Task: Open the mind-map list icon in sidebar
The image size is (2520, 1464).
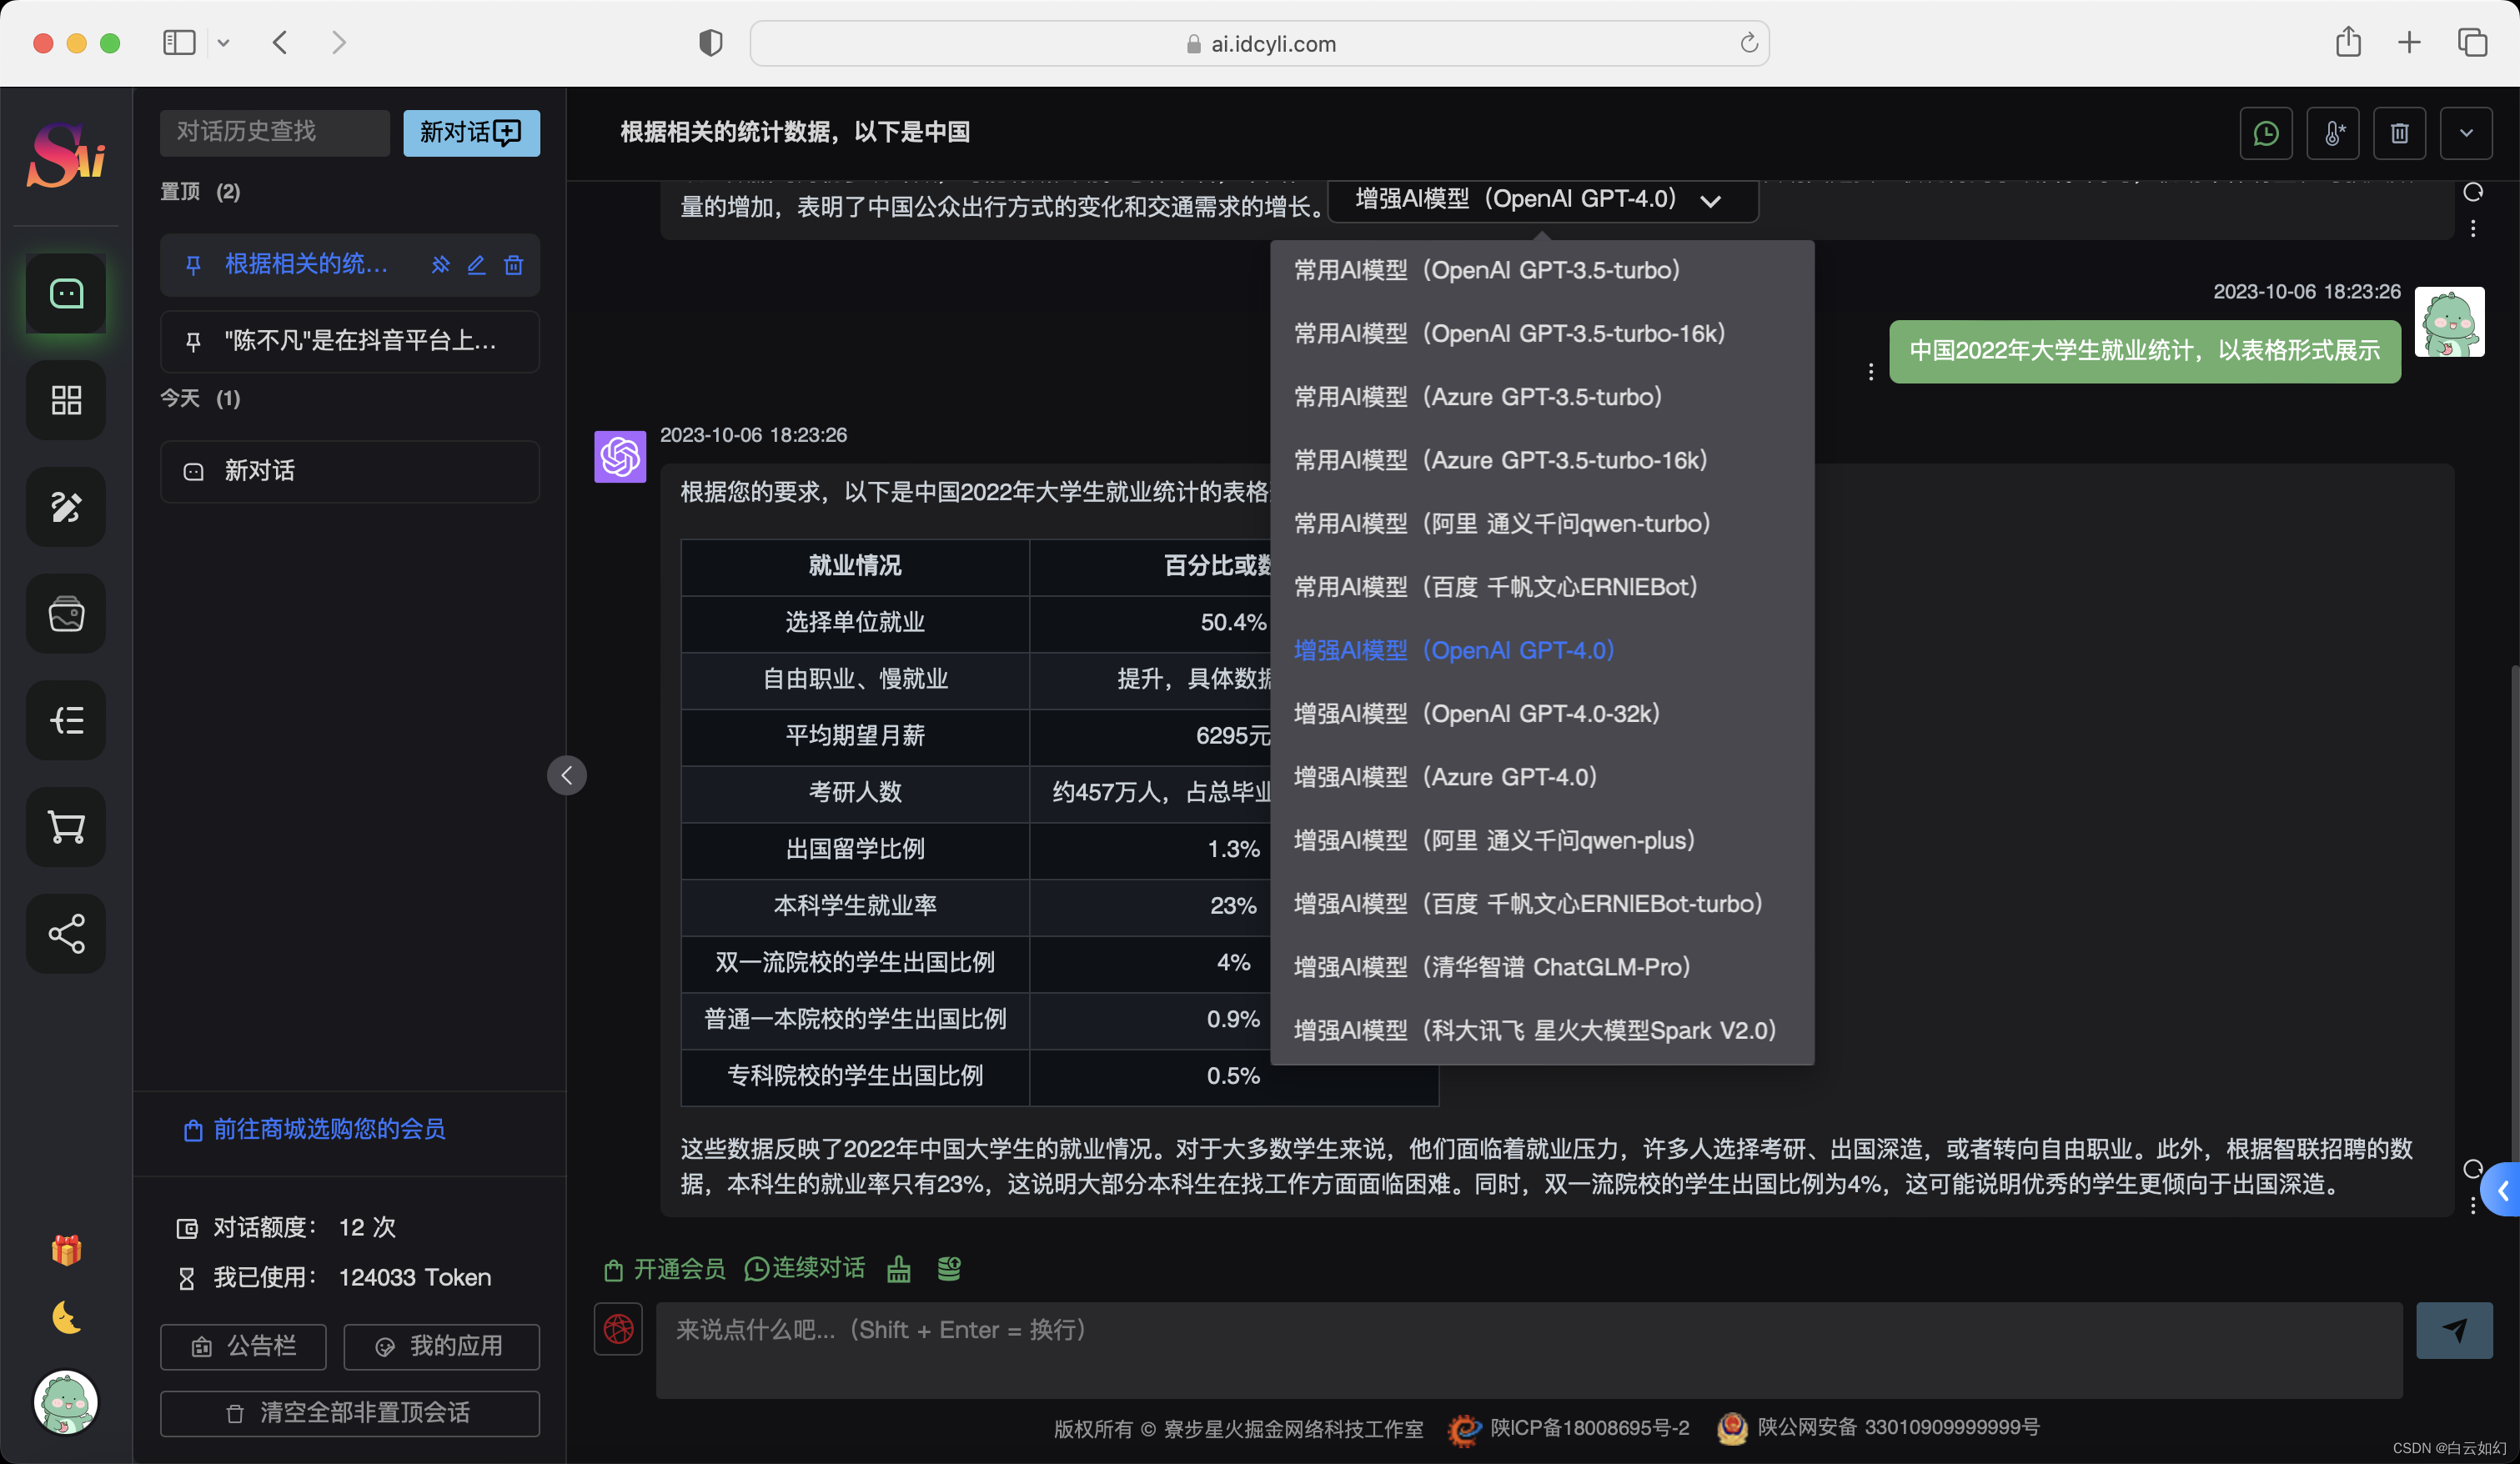Action: pyautogui.click(x=66, y=720)
